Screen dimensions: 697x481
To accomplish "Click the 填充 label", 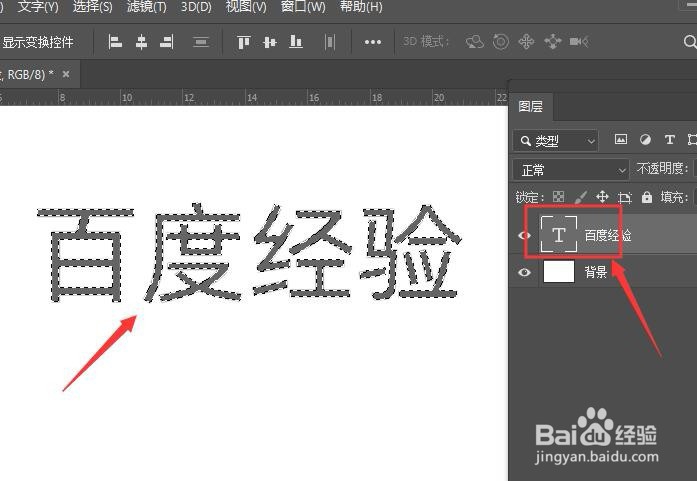I will [674, 197].
